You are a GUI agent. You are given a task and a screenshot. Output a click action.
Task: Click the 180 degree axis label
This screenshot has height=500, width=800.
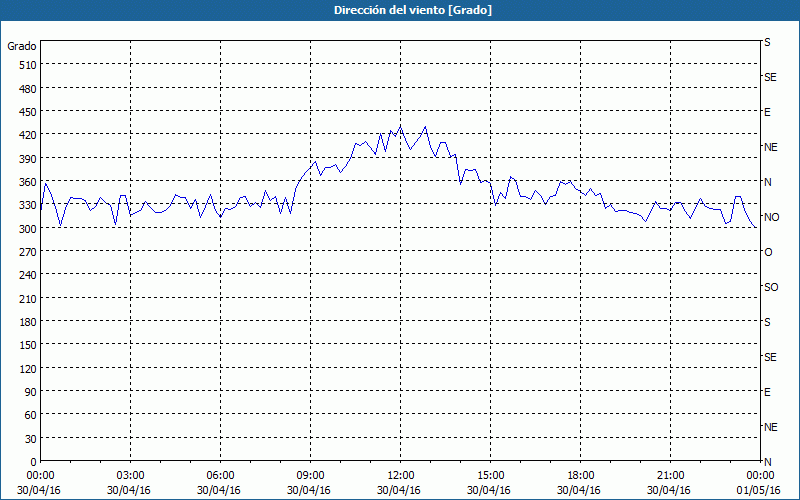tap(29, 322)
